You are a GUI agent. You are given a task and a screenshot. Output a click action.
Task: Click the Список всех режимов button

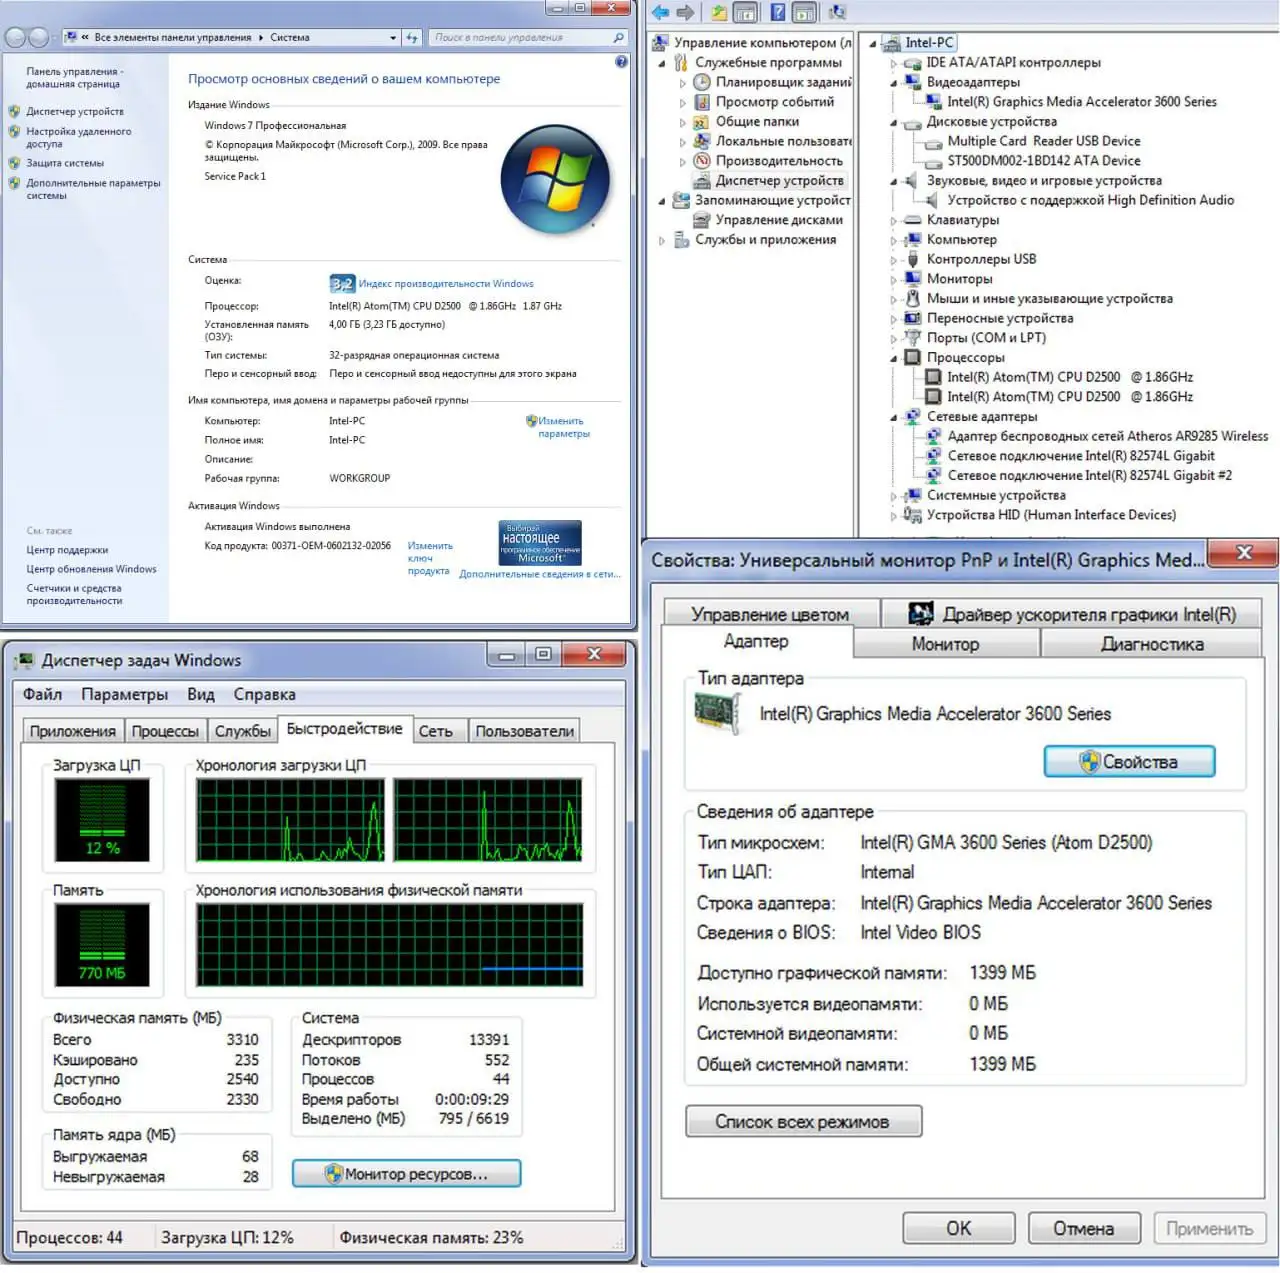pos(803,1122)
